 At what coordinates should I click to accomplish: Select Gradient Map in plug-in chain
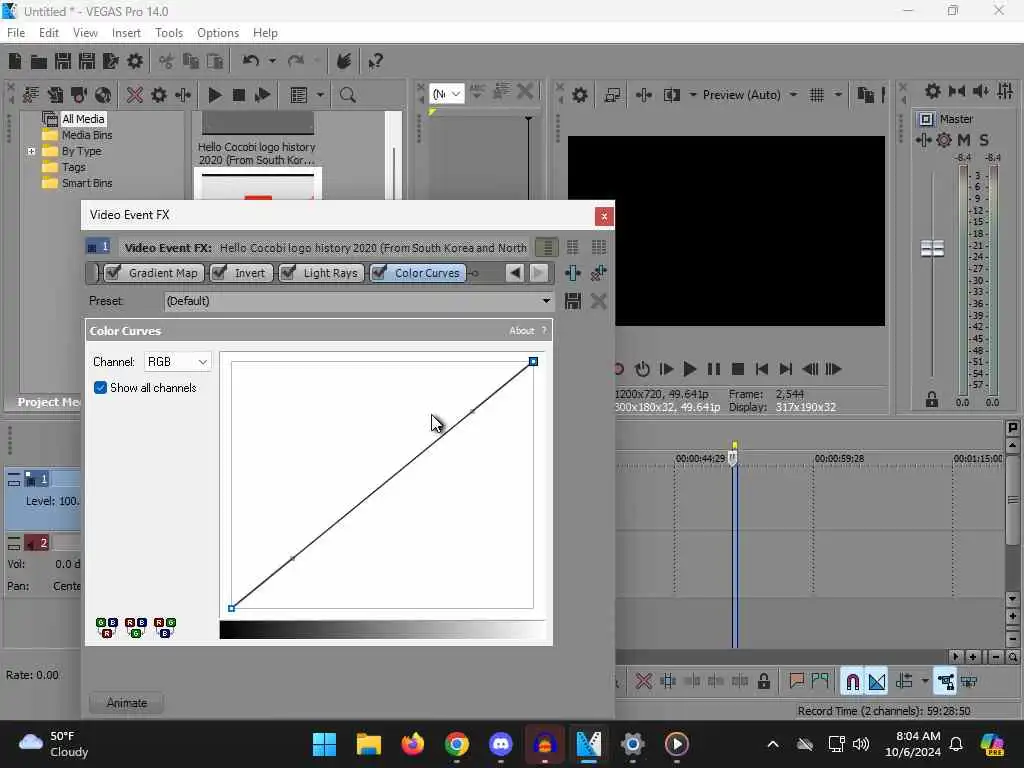coord(163,273)
